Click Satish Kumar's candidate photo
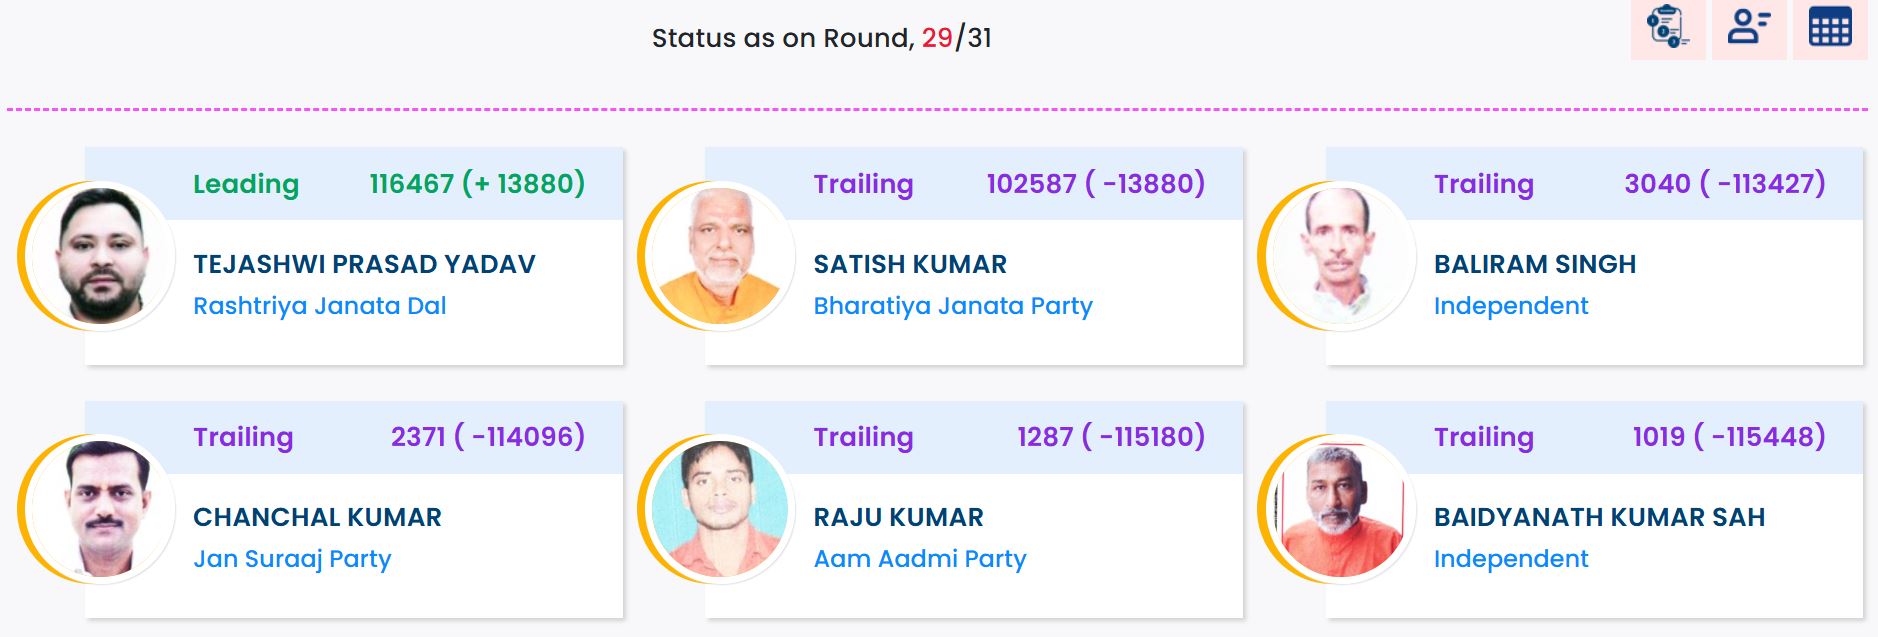The image size is (1878, 637). click(721, 256)
